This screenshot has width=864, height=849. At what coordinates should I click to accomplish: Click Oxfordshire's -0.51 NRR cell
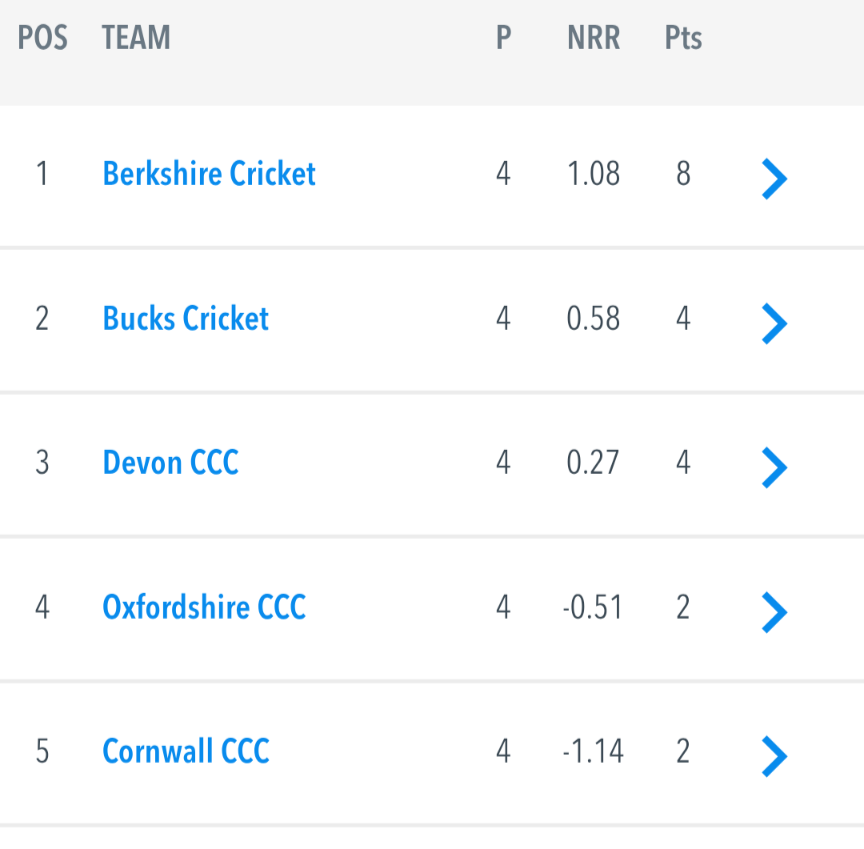pos(592,607)
